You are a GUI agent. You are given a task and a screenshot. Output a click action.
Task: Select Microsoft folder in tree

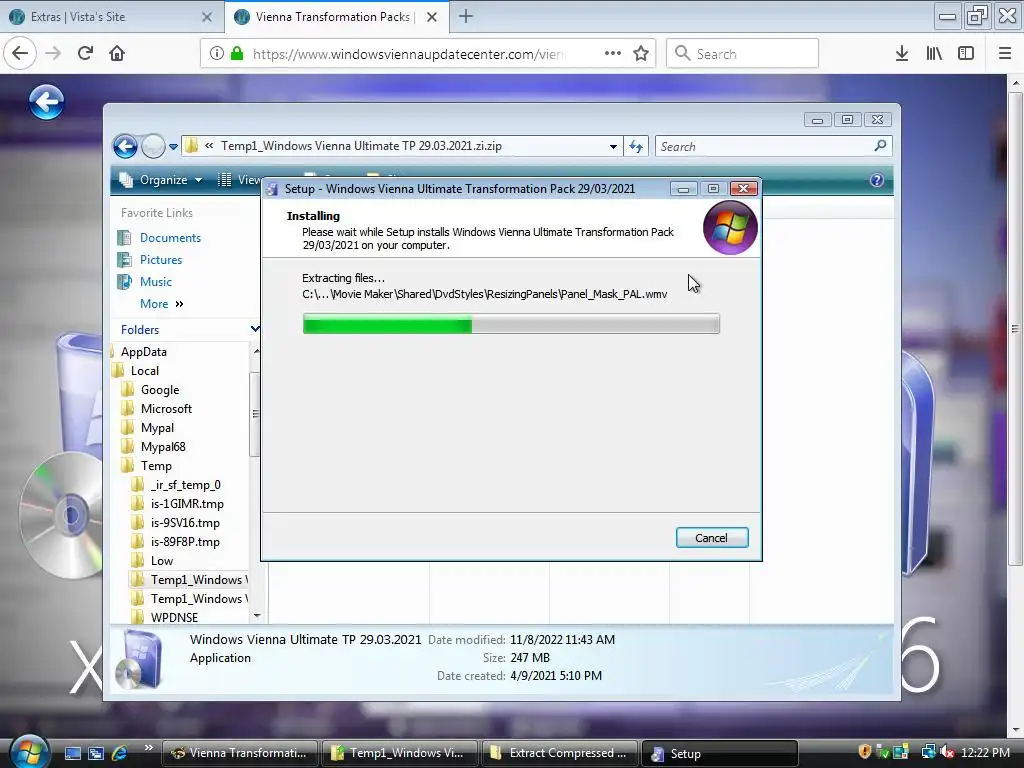point(166,409)
